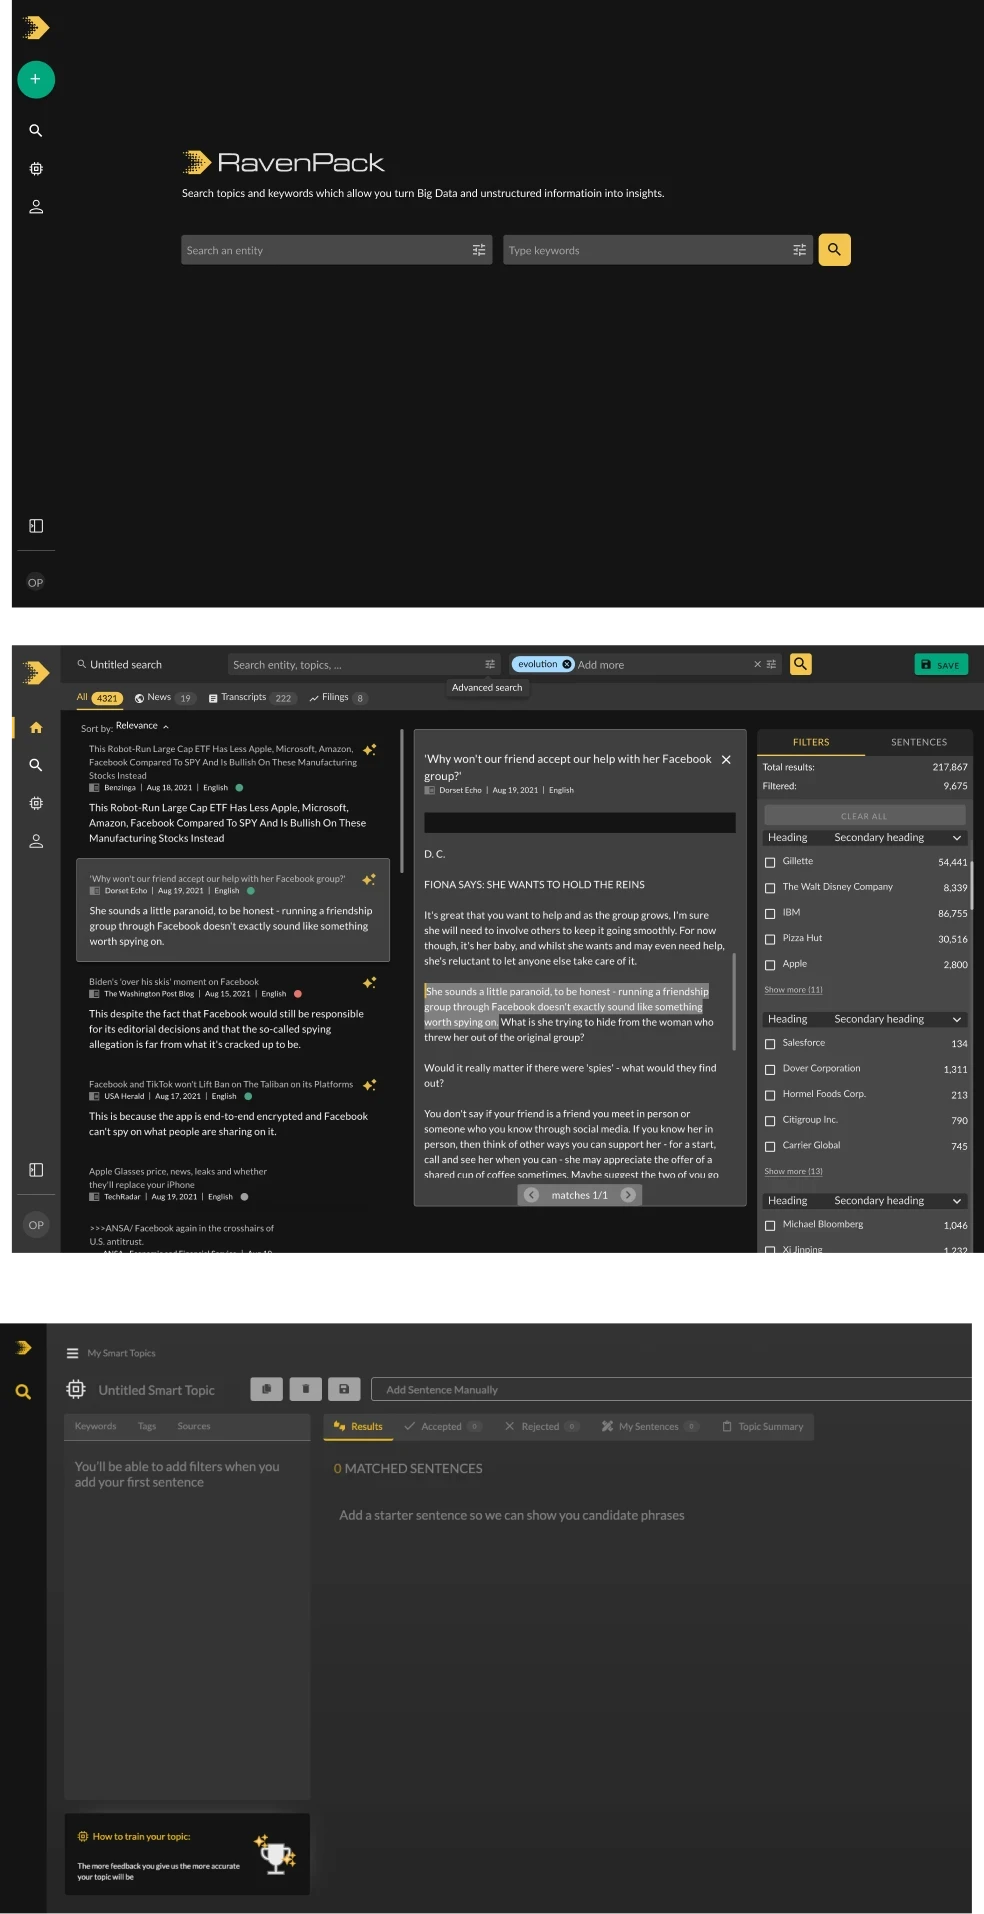Close the Dorset Echo article preview
The height and width of the screenshot is (1914, 984).
726,760
